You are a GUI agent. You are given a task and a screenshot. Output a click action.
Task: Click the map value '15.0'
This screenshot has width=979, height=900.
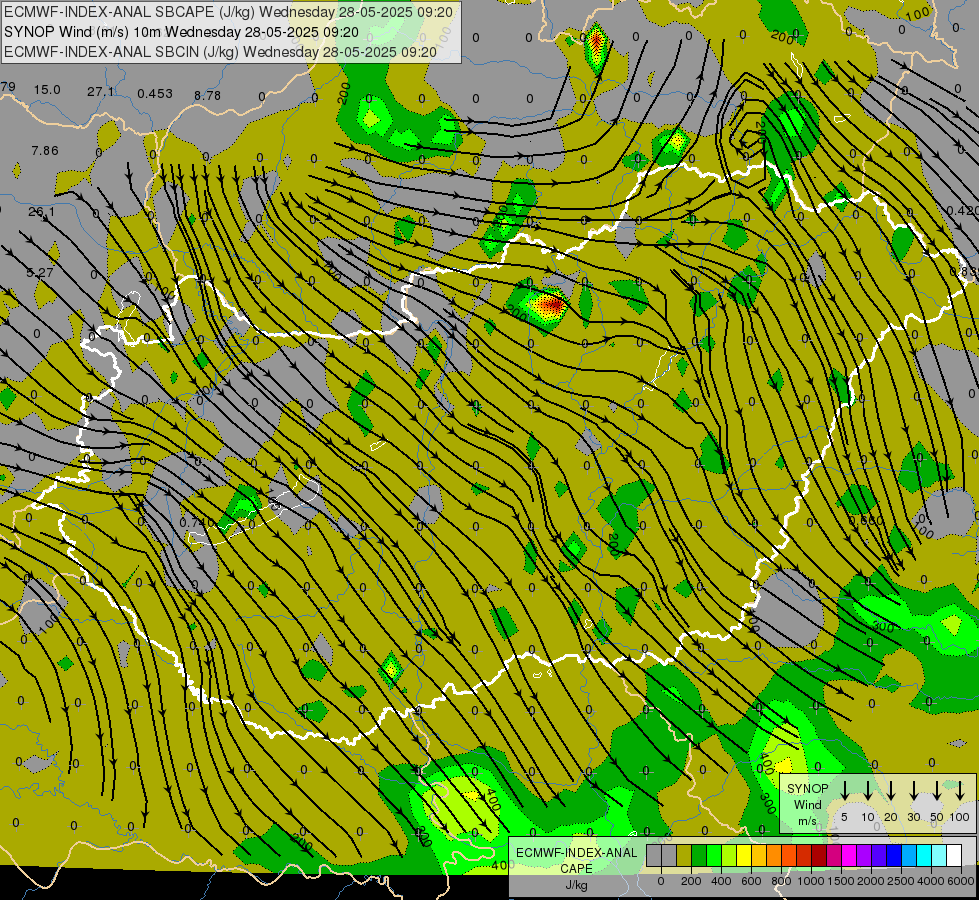[x=47, y=90]
